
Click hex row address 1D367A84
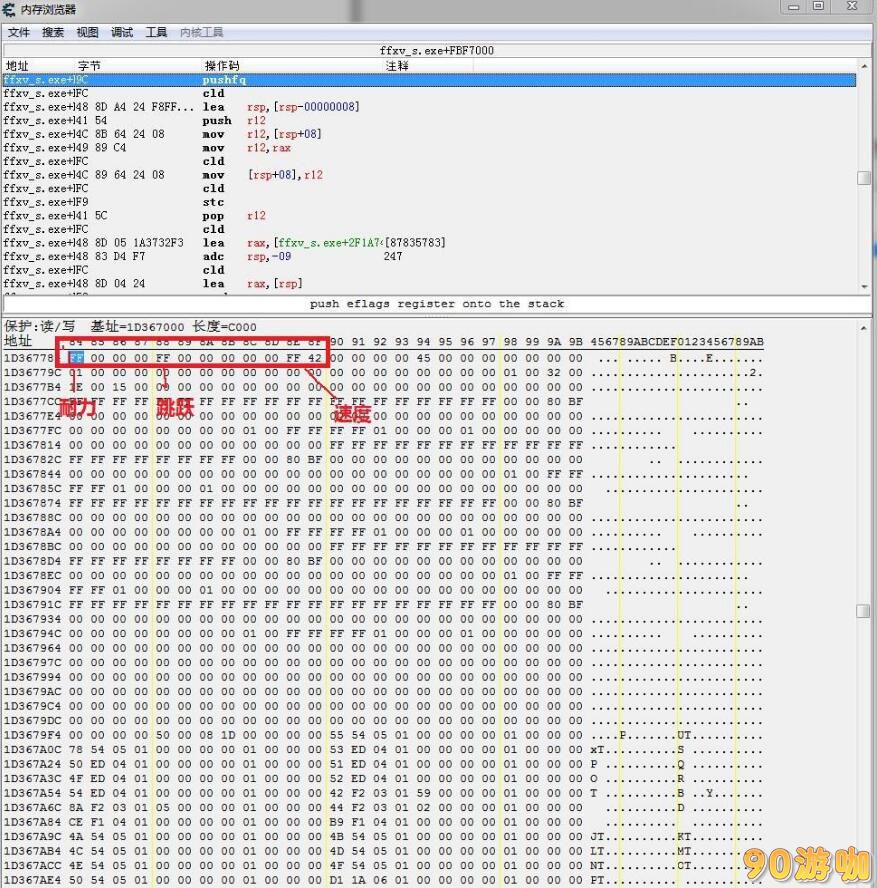click(x=32, y=822)
